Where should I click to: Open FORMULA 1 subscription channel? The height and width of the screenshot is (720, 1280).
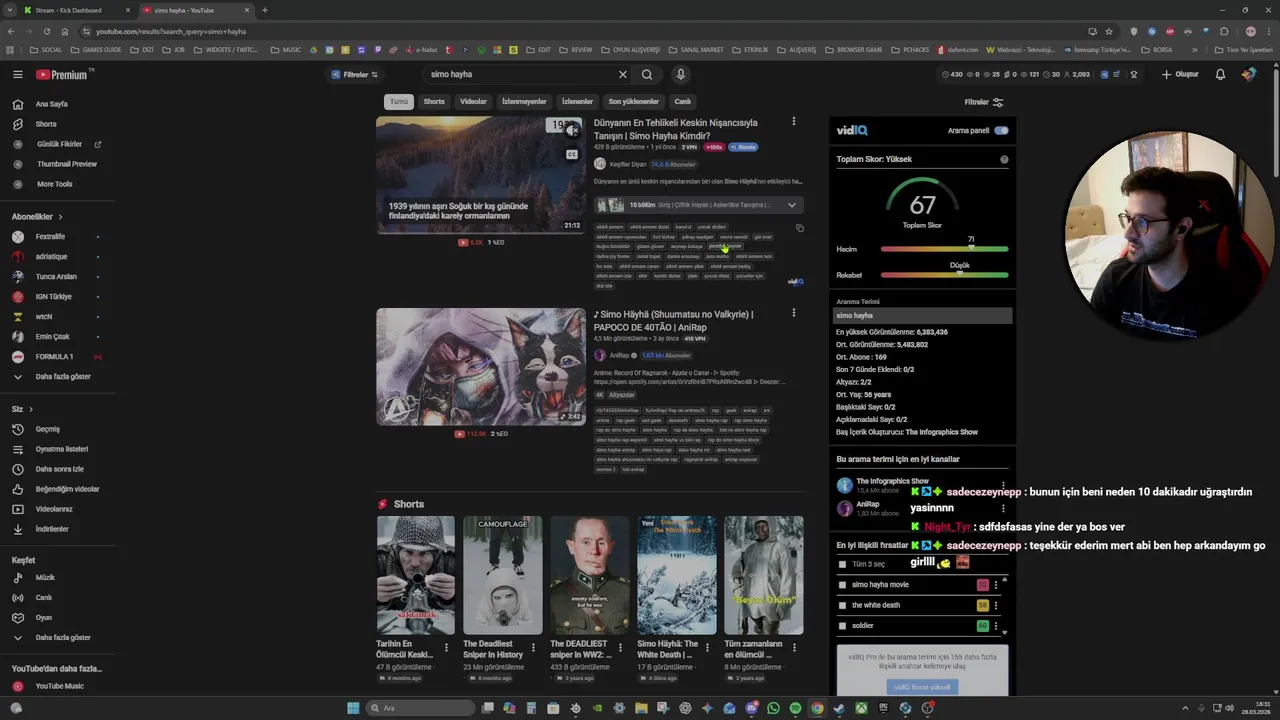coord(56,357)
